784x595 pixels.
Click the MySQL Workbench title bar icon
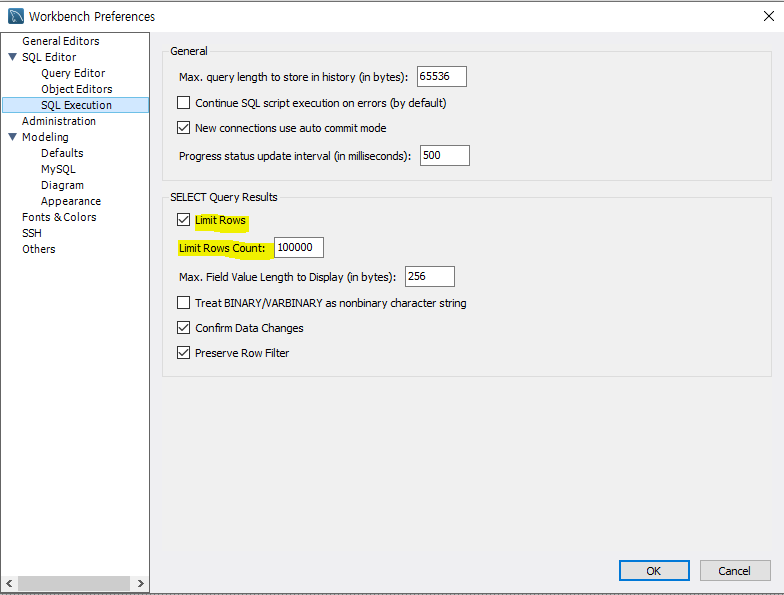pos(16,16)
